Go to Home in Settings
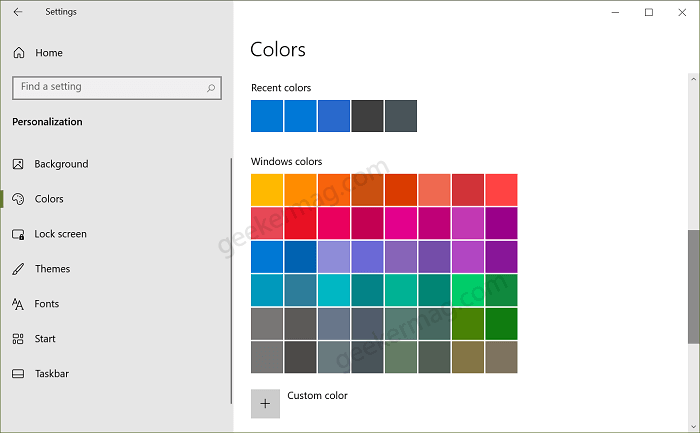Viewport: 700px width, 433px height. point(49,53)
